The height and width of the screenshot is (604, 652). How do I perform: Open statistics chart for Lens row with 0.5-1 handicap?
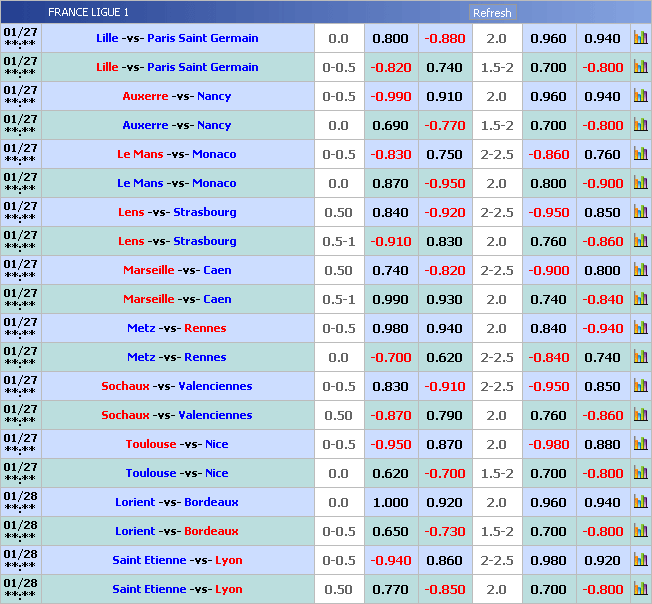coord(640,242)
